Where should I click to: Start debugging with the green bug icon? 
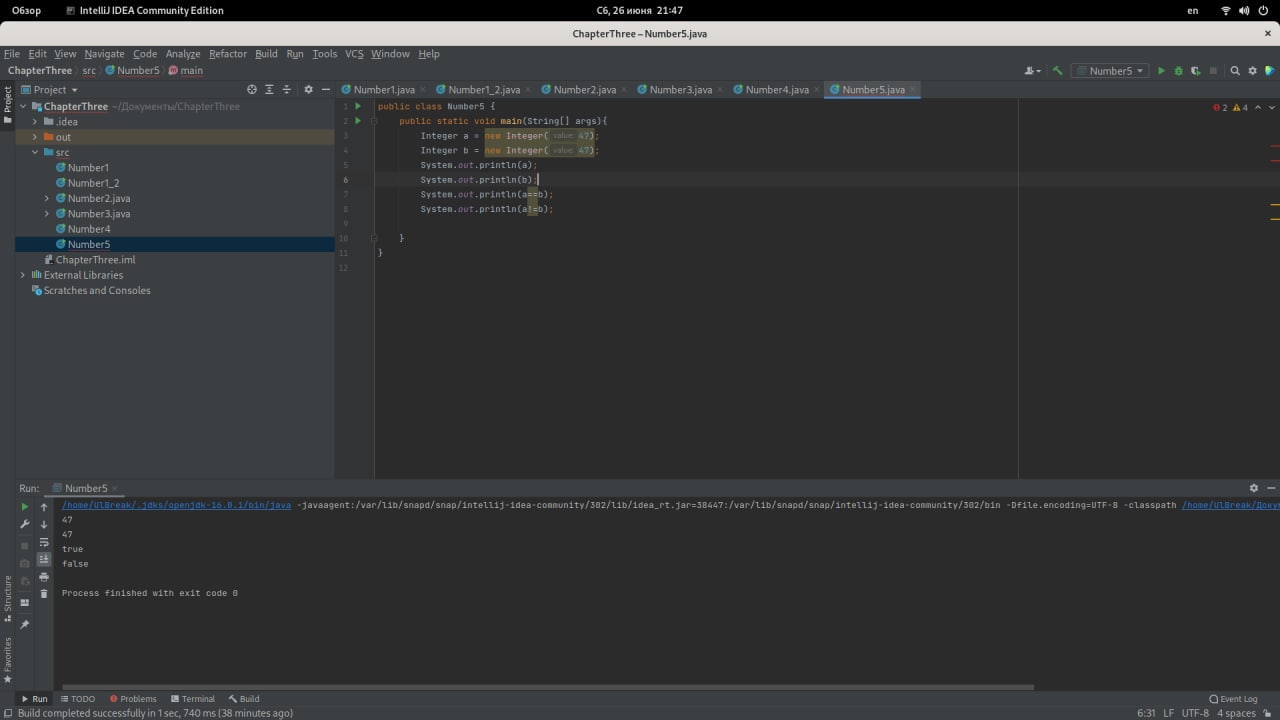[1178, 71]
